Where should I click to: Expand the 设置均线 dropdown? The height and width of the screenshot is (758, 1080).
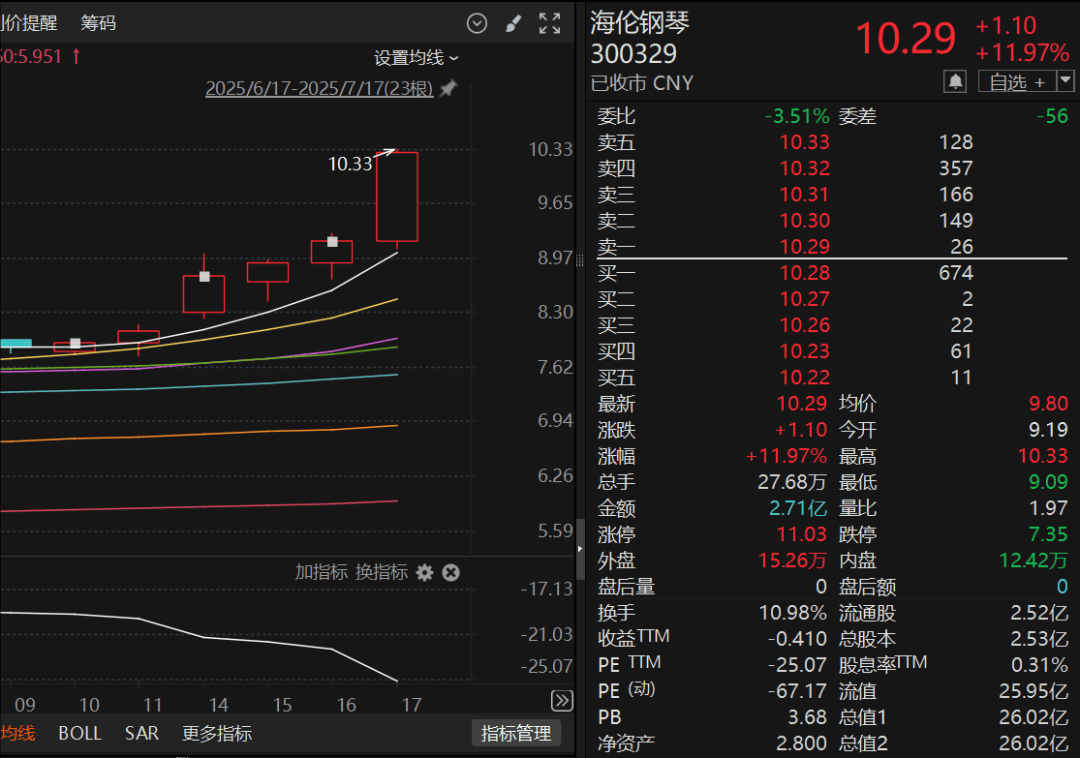(416, 58)
